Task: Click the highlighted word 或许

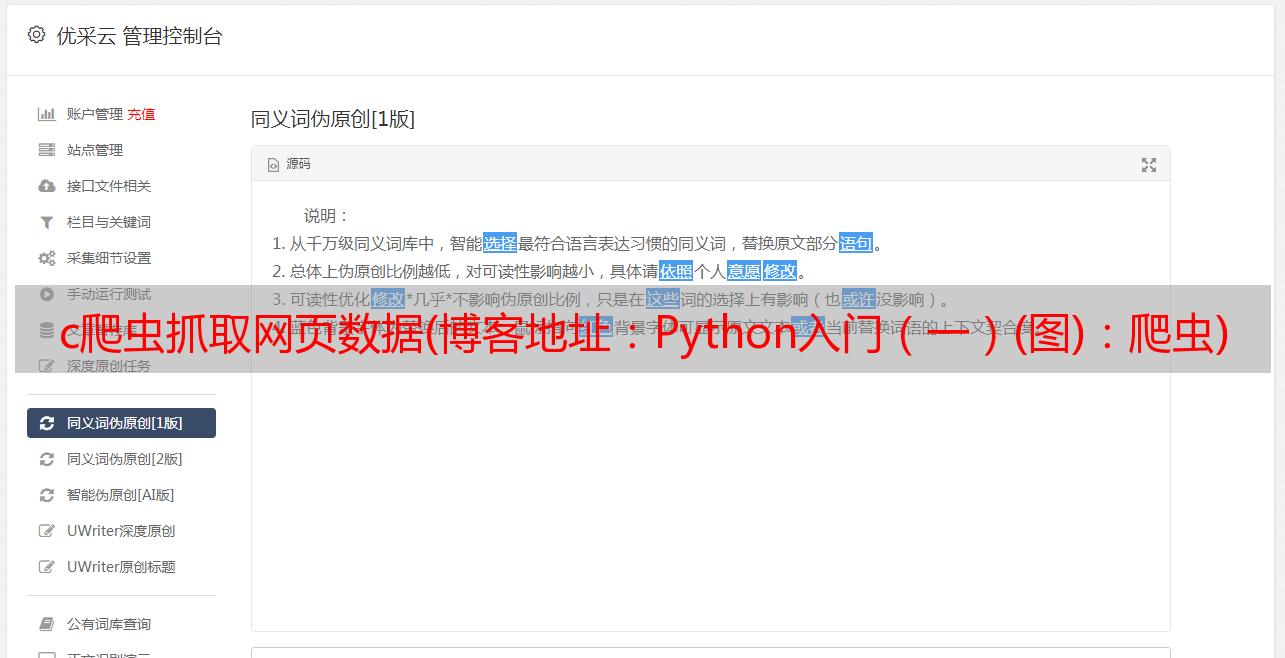Action: pos(858,299)
